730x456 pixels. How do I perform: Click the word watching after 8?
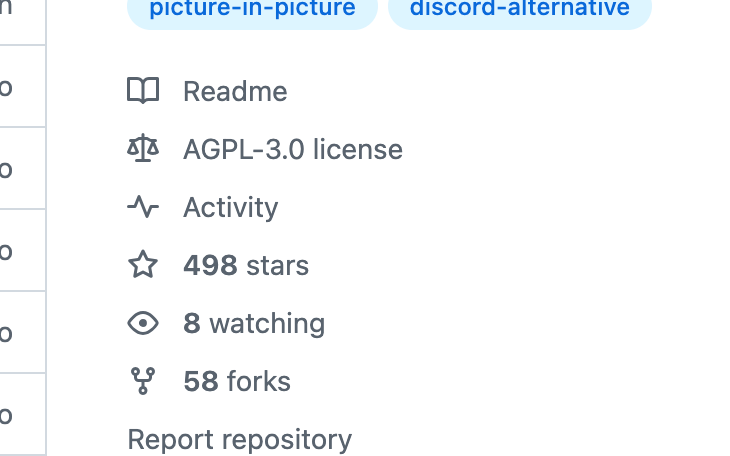tap(267, 324)
